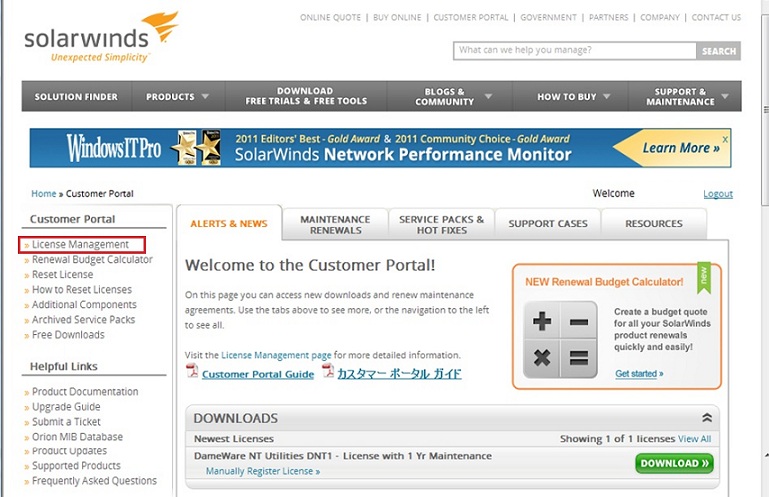Screen dimensions: 769x497
Task: Switch to Alerts & News tab
Action: point(229,224)
